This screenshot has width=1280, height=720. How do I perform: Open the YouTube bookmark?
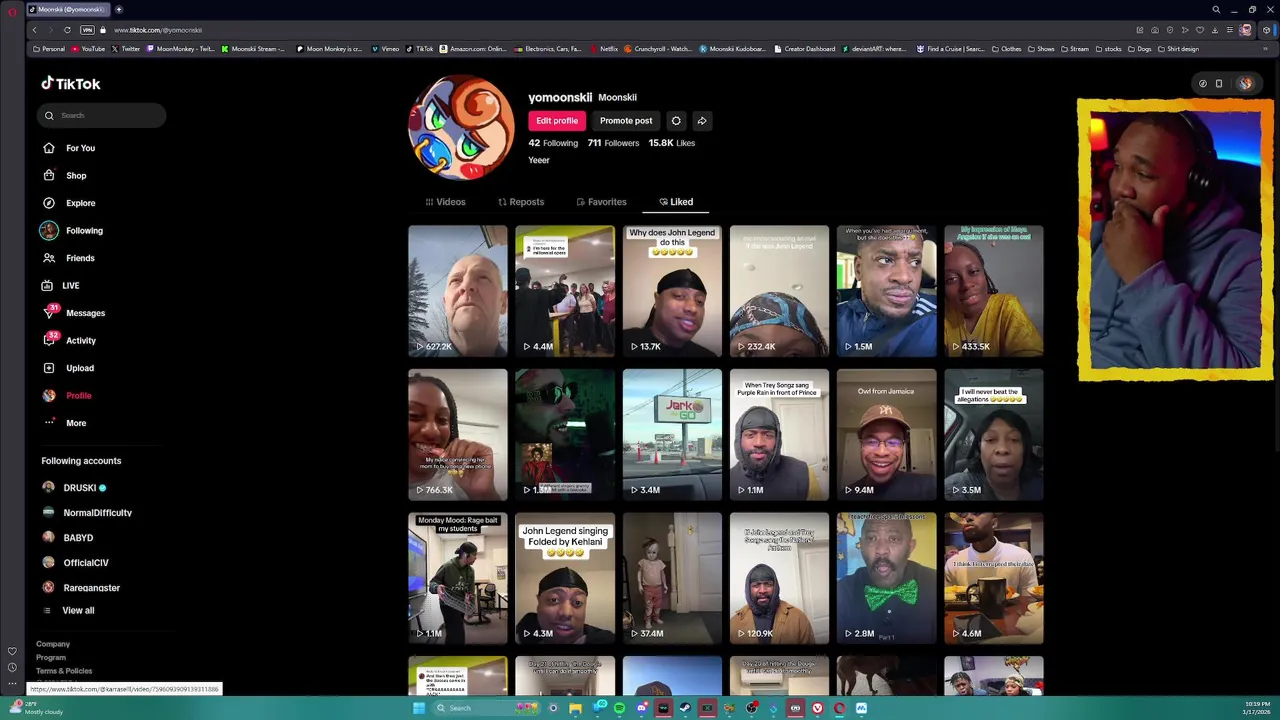pos(88,49)
